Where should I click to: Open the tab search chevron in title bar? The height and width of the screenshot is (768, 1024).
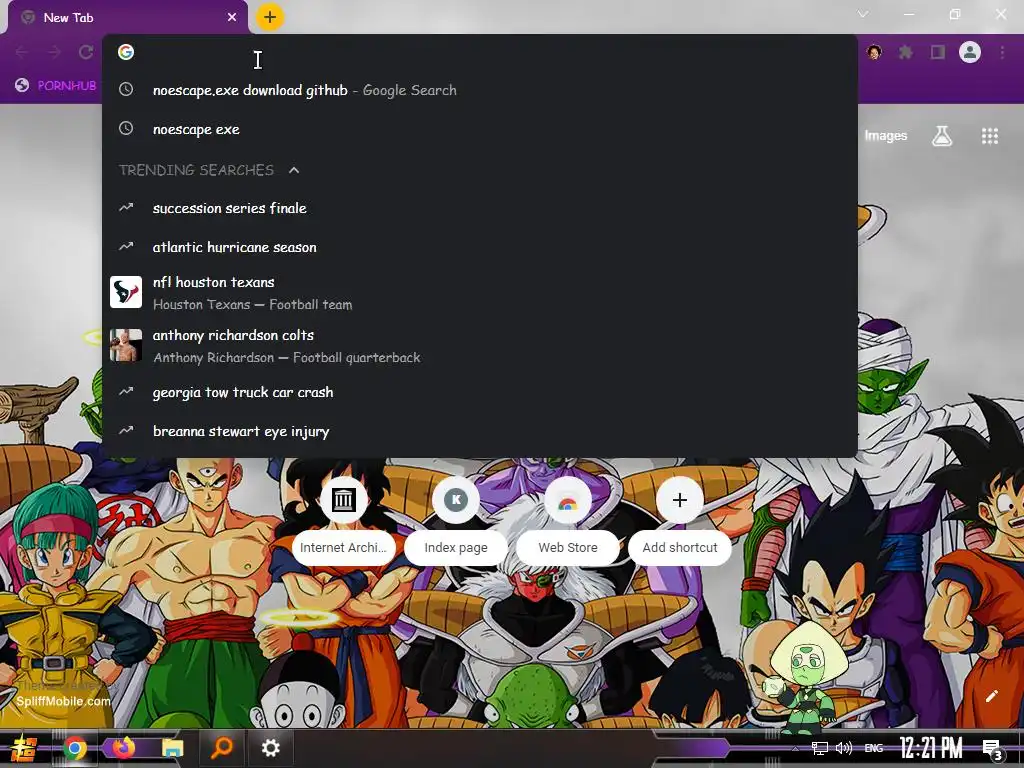863,14
